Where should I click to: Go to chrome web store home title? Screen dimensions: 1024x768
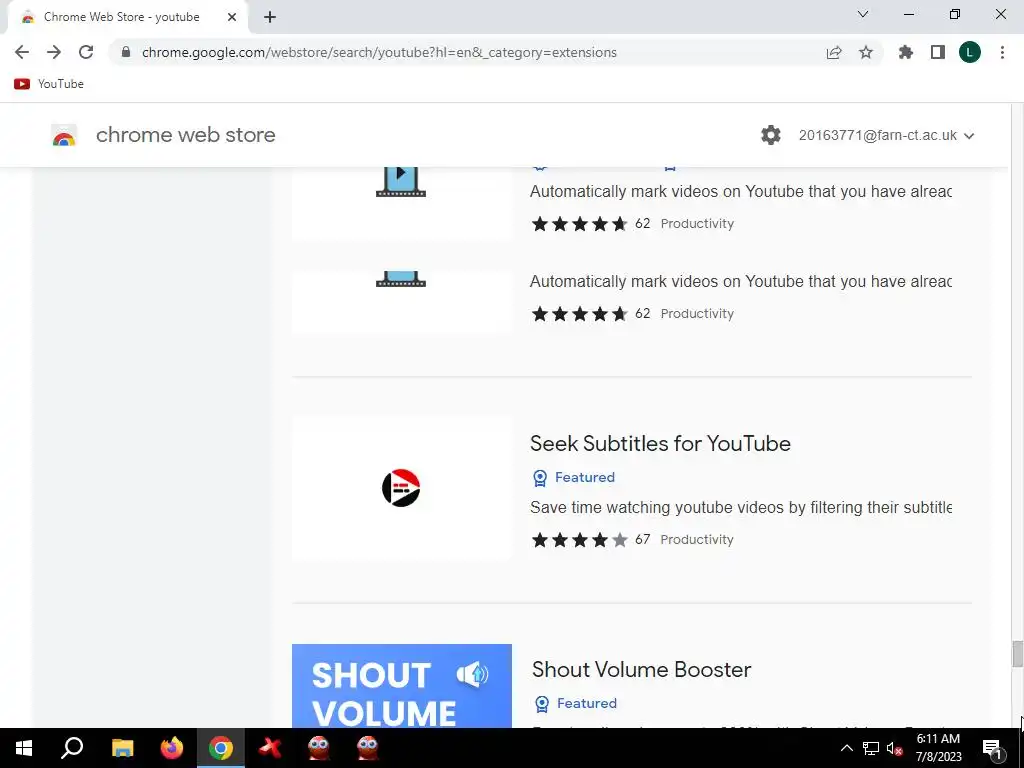185,135
